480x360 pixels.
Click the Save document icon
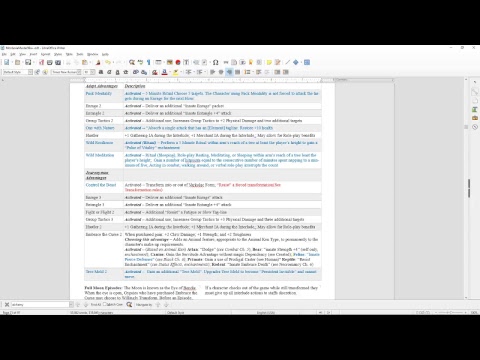coord(28,62)
